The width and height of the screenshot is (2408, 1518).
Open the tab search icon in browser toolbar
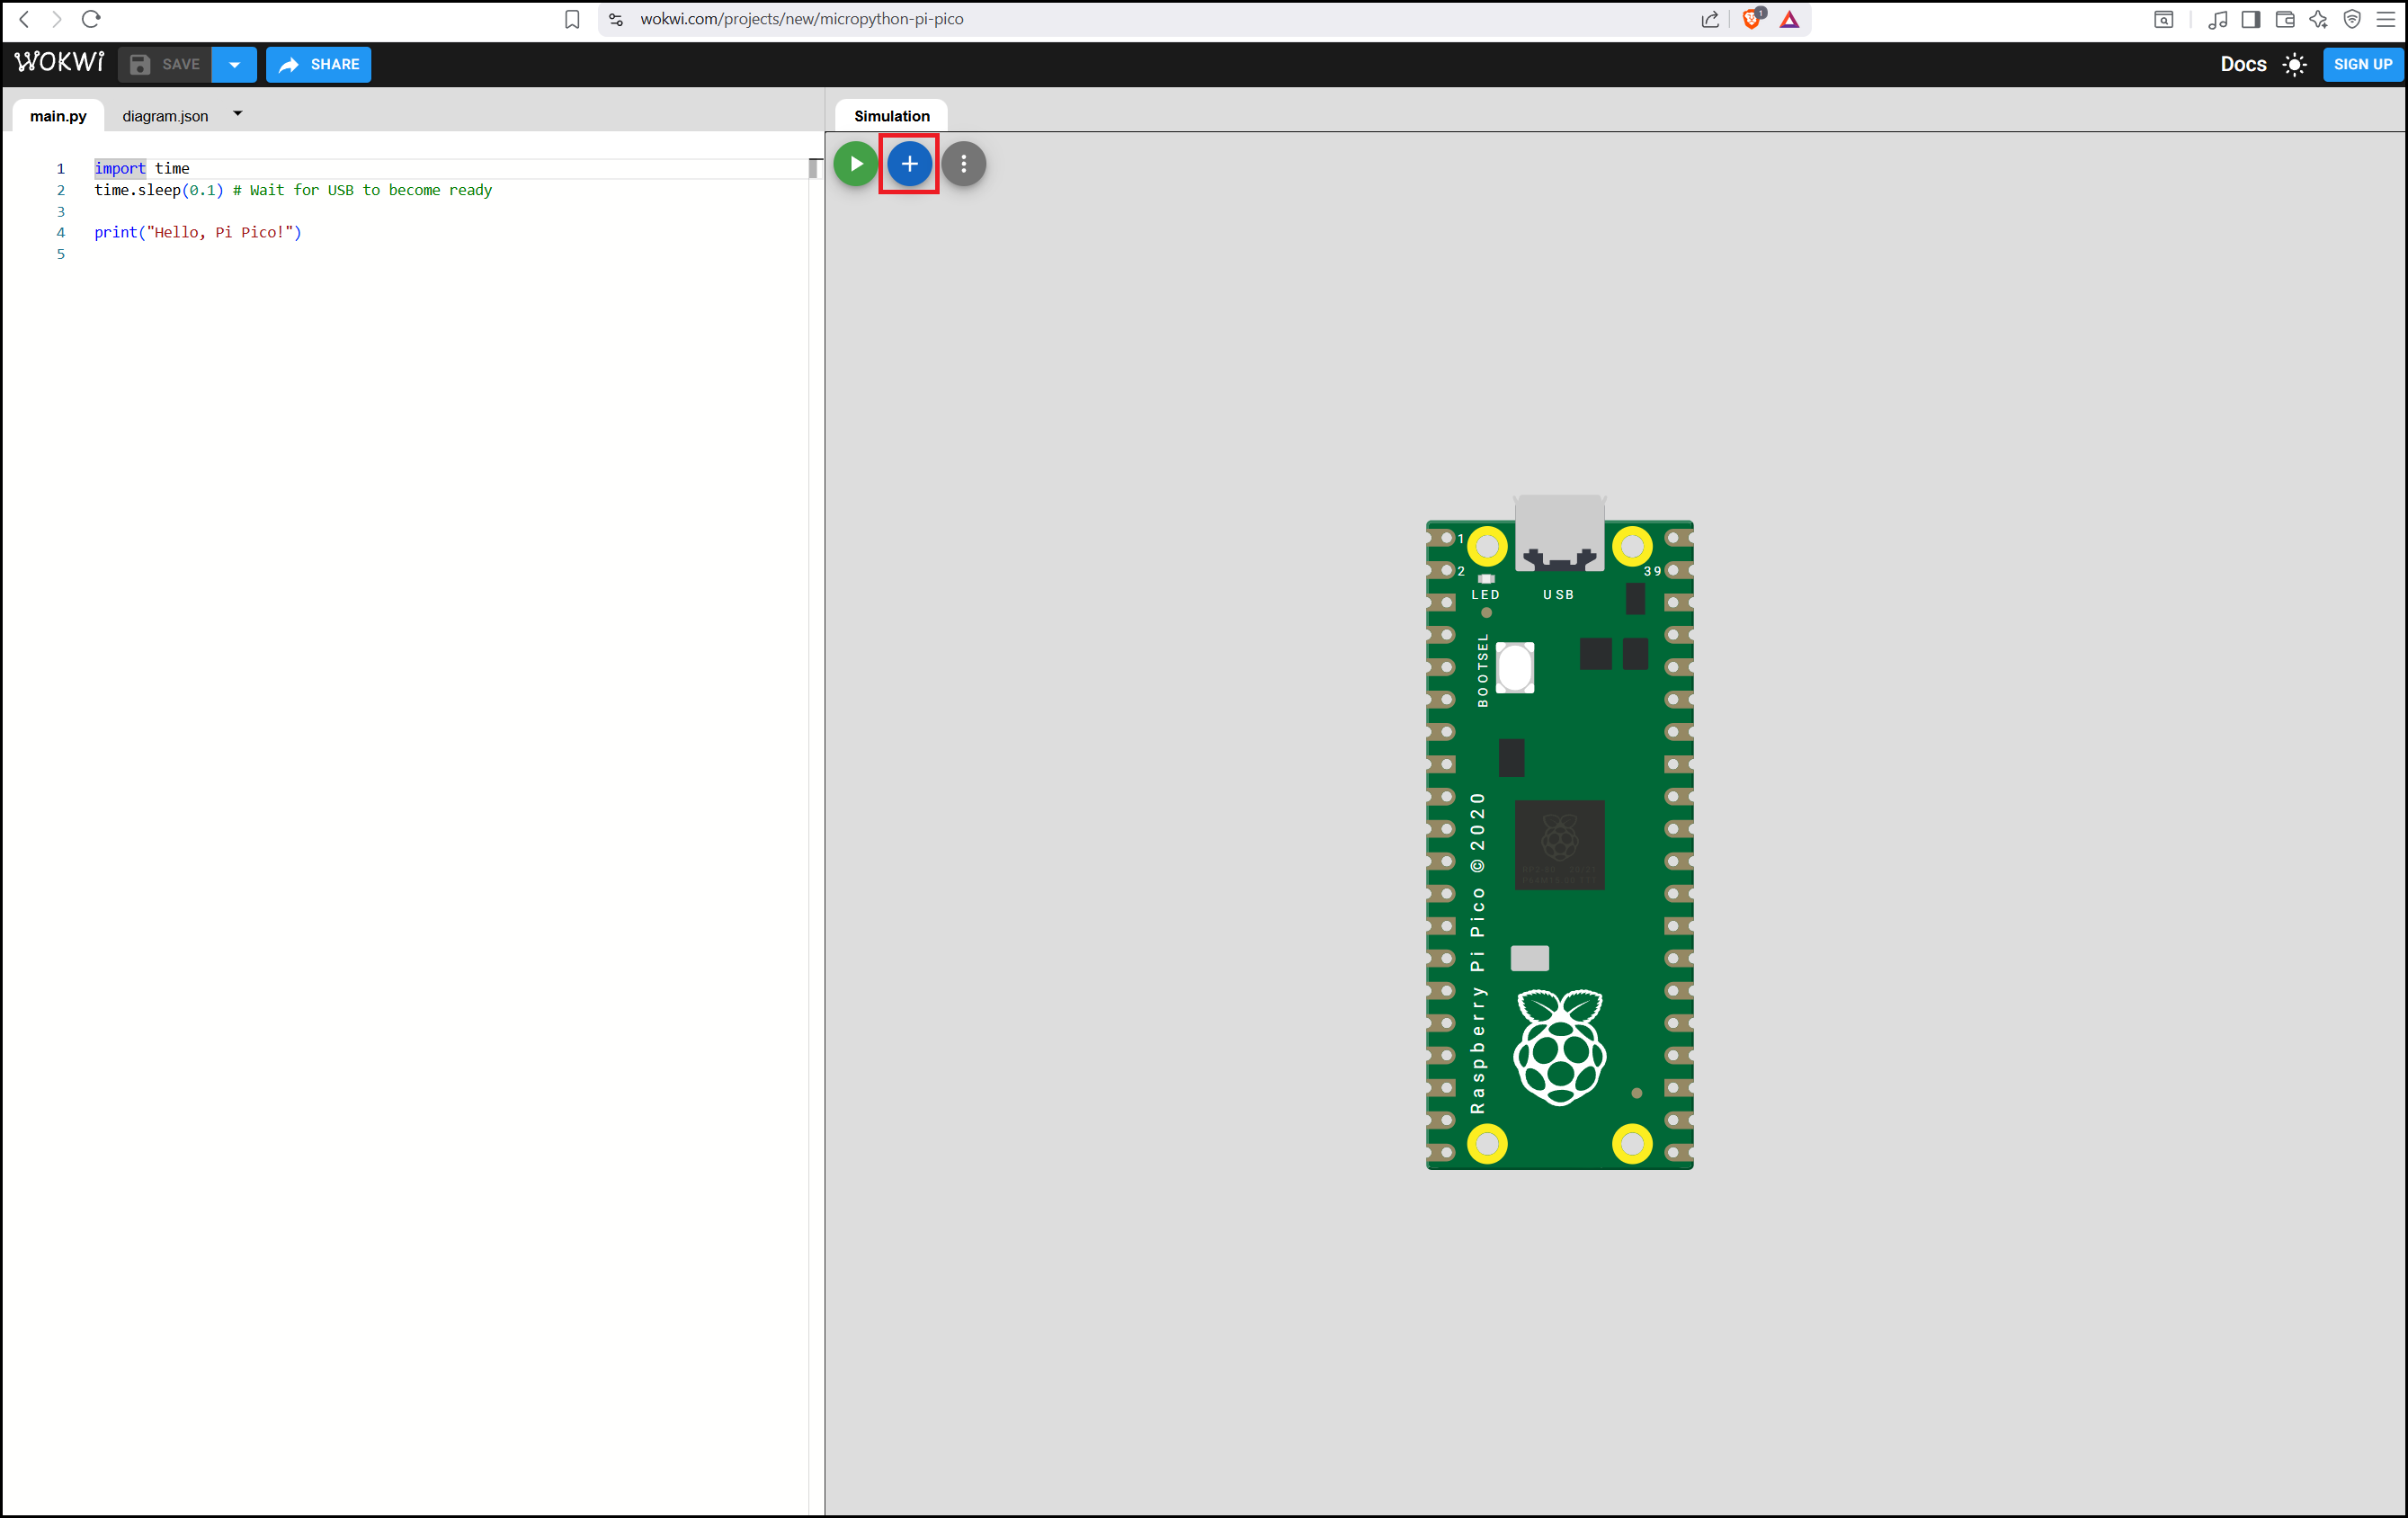pos(2163,19)
